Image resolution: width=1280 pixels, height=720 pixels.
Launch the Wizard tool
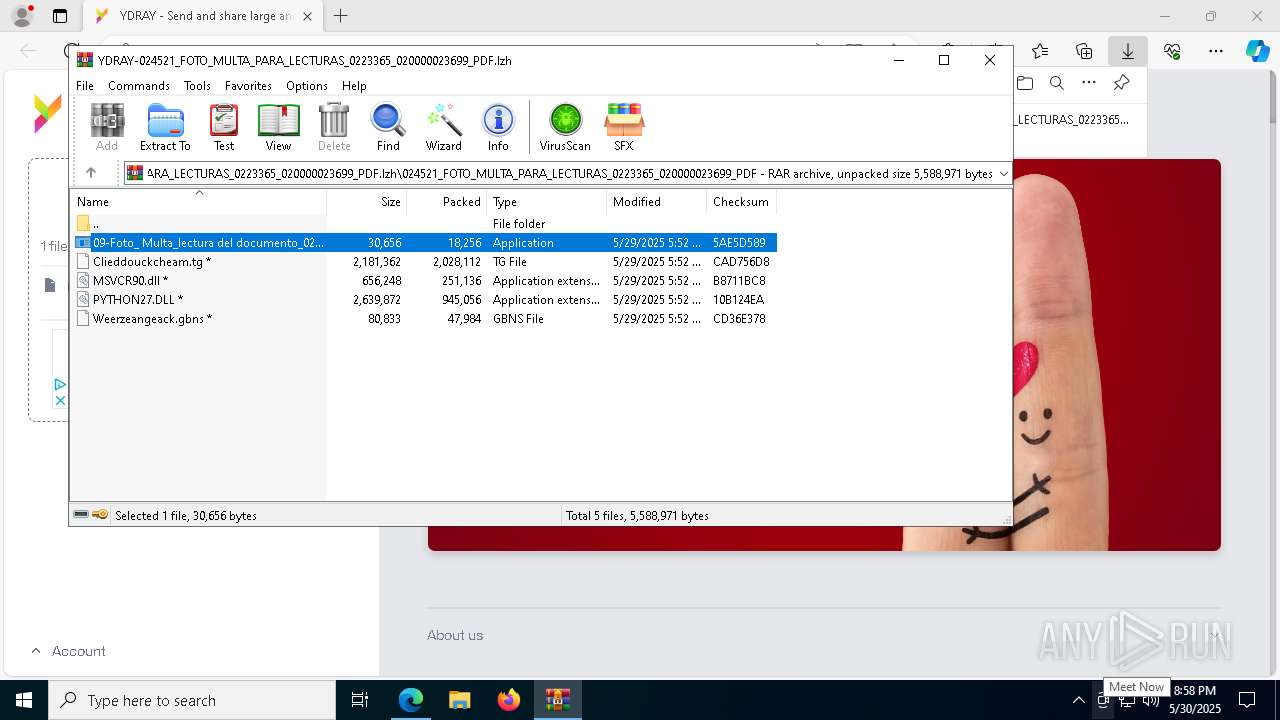[443, 127]
